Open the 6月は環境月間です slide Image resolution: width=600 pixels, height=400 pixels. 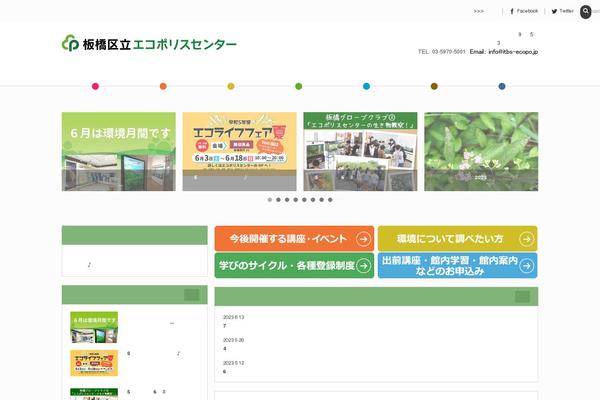coord(119,152)
